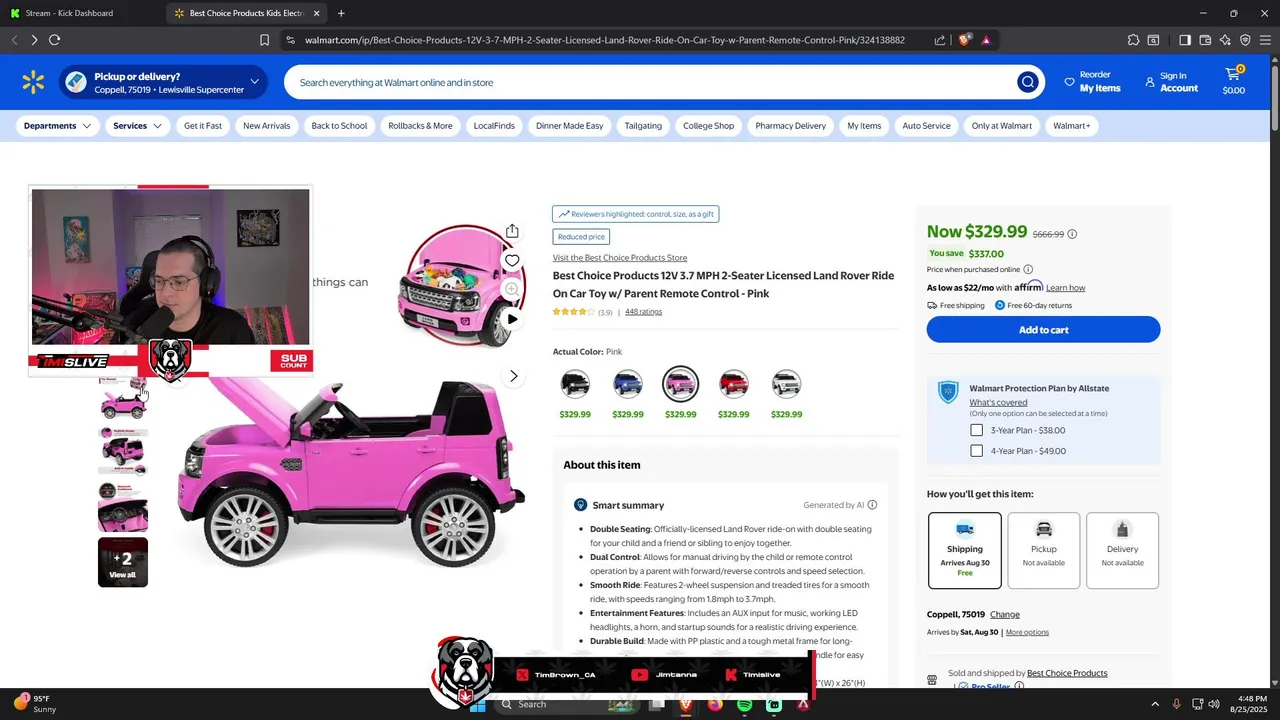This screenshot has height=720, width=1280.
Task: Open the Get it Fast category
Action: [x=203, y=126]
